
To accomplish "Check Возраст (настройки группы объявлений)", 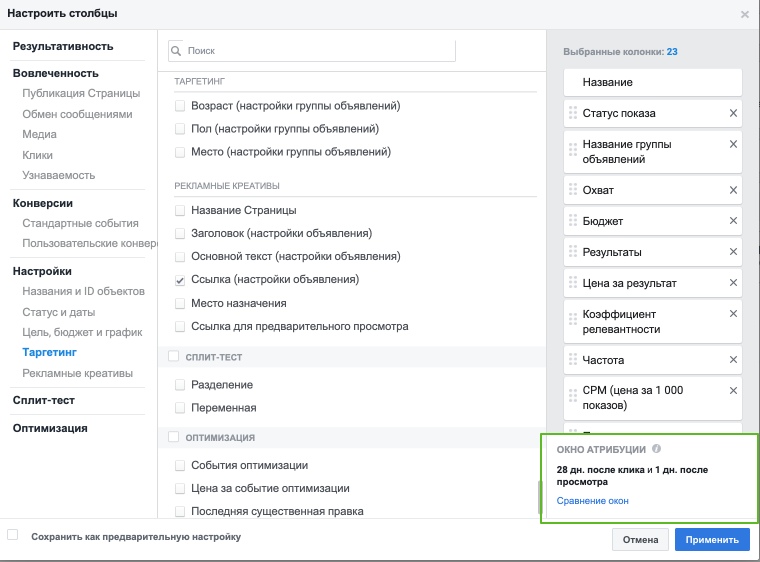I will (x=180, y=106).
